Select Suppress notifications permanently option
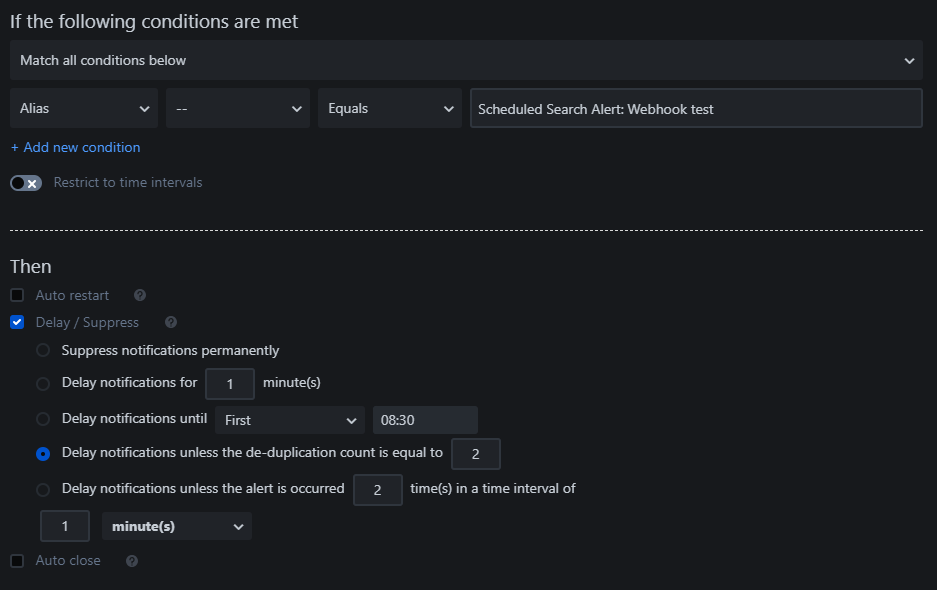Viewport: 937px width, 590px height. pyautogui.click(x=43, y=351)
